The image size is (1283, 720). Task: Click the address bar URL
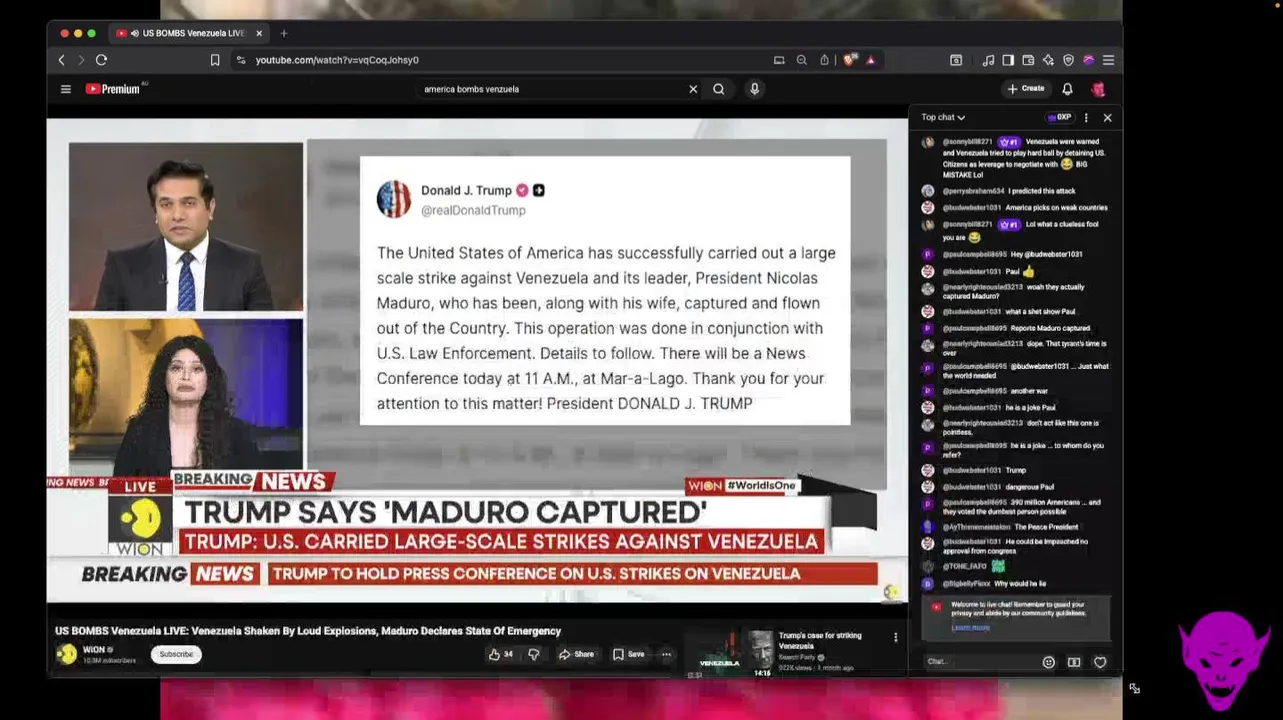(337, 60)
